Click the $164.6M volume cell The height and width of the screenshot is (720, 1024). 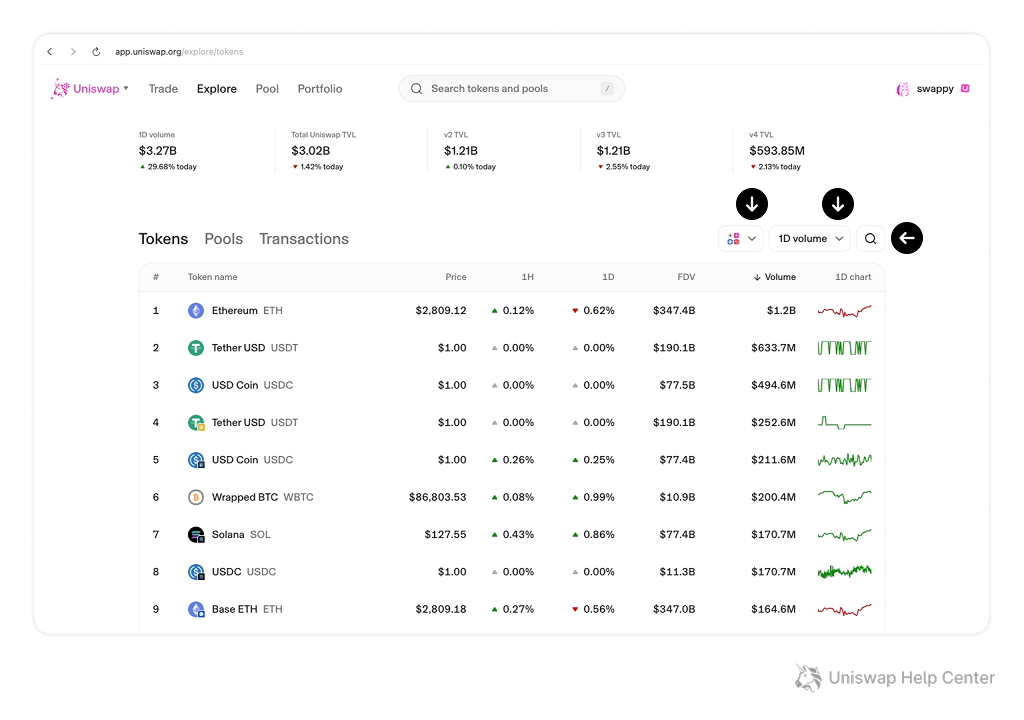[x=773, y=609]
